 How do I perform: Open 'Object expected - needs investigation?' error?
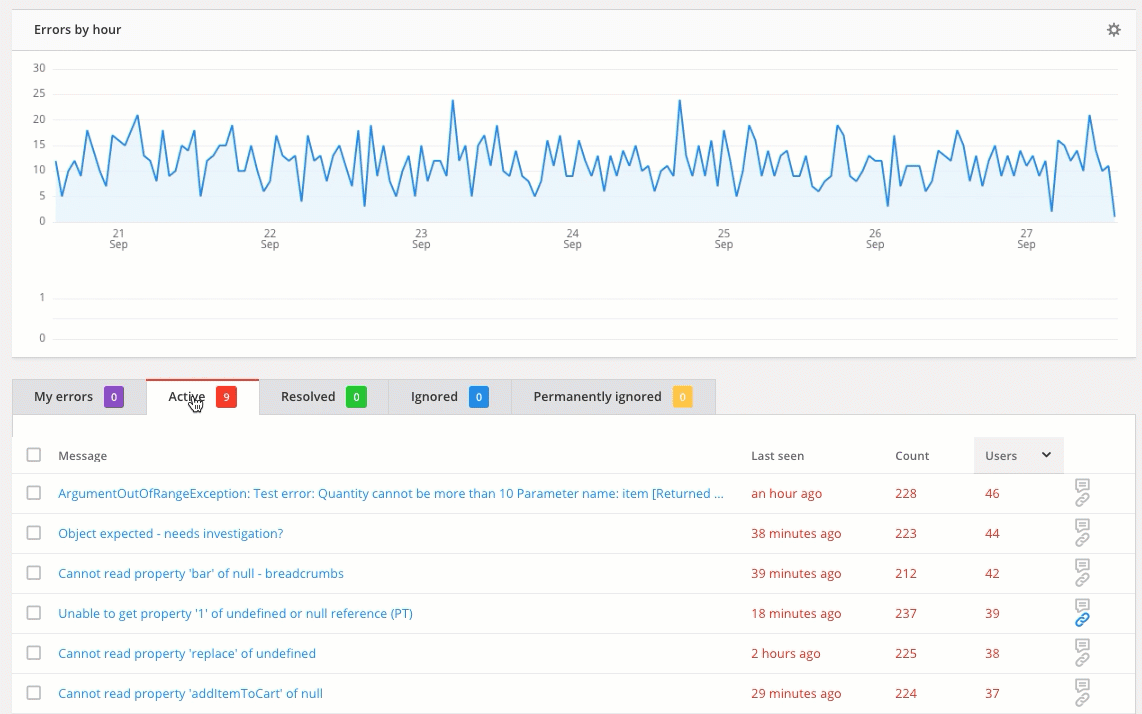point(170,533)
